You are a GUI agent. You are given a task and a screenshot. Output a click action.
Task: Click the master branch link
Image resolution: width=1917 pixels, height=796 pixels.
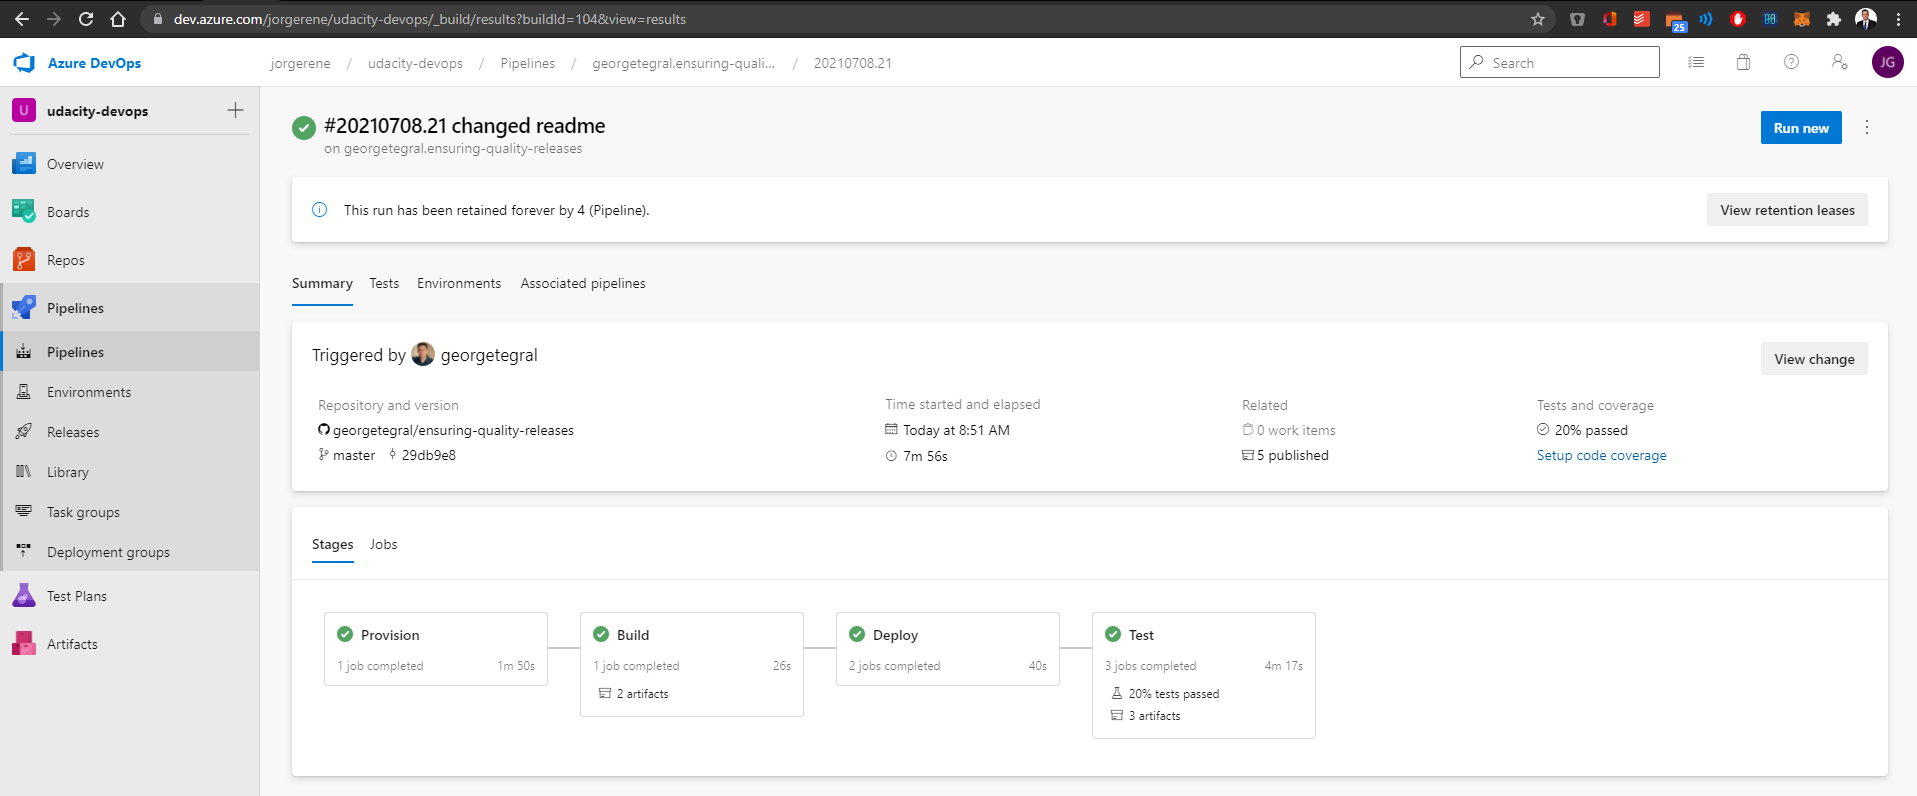354,455
